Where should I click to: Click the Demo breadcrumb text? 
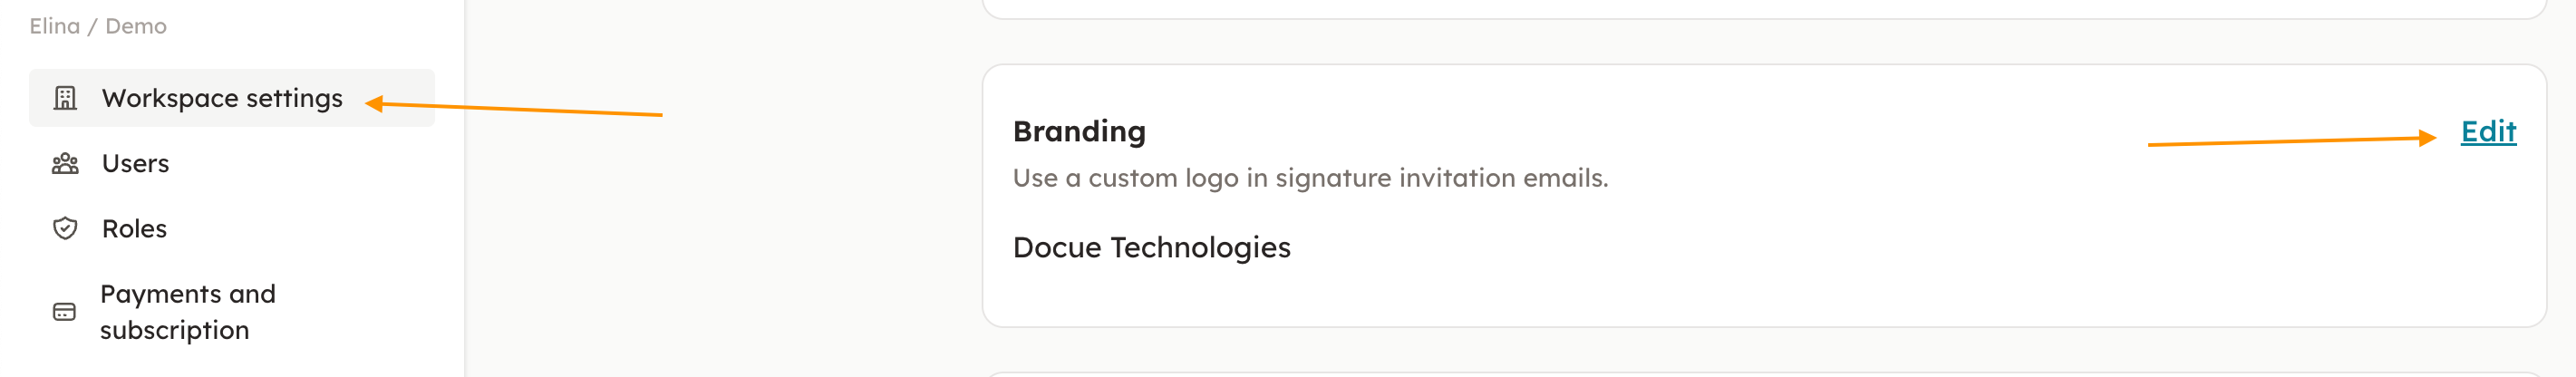tap(136, 26)
